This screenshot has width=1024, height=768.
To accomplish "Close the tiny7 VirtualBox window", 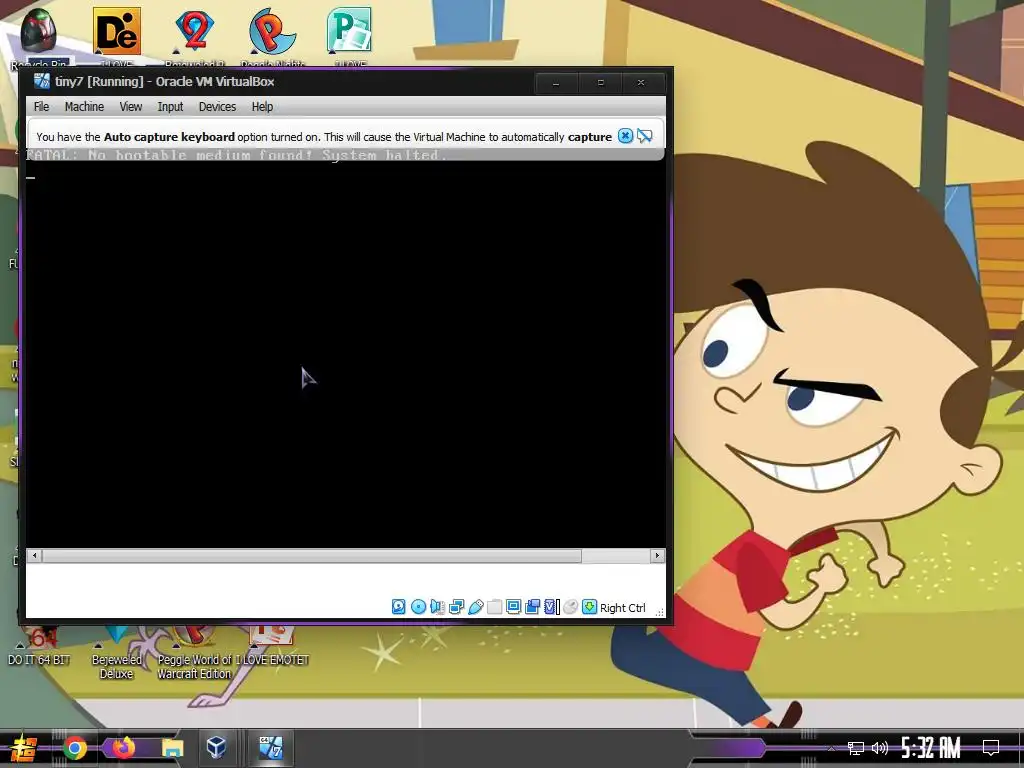I will (641, 83).
